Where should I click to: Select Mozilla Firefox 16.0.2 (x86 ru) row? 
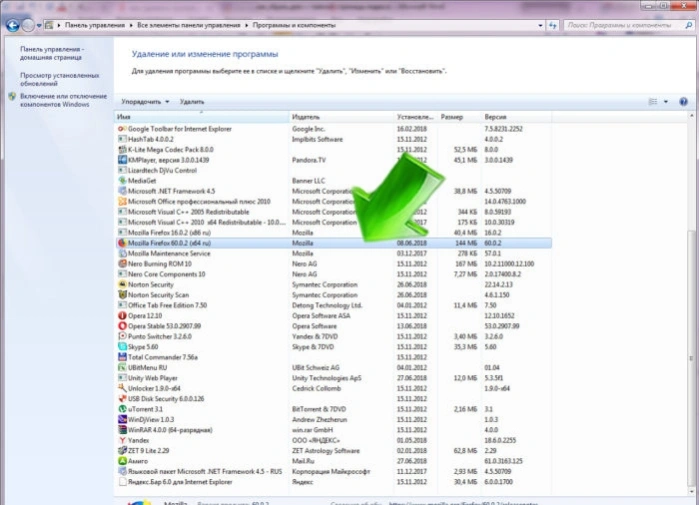point(333,232)
